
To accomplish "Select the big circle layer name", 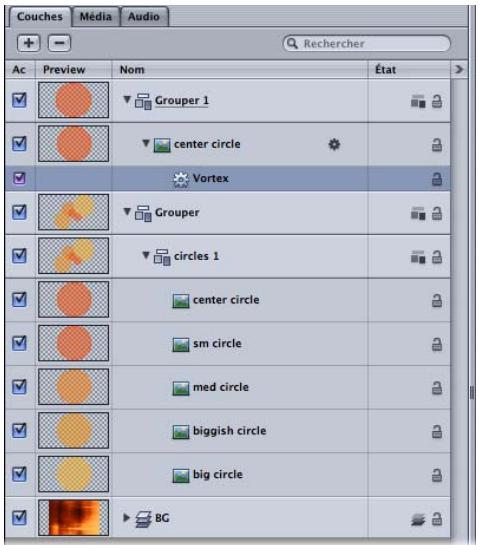I will pos(218,475).
